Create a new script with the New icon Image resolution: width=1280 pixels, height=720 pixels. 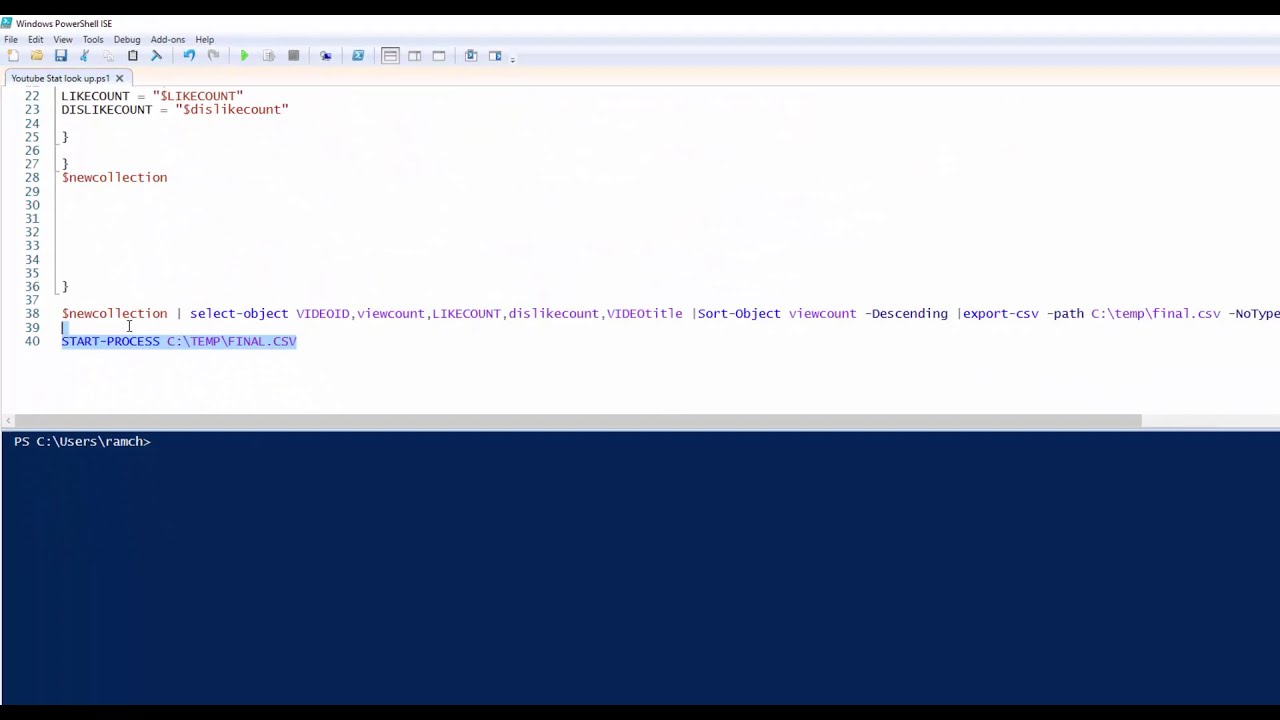coord(12,56)
